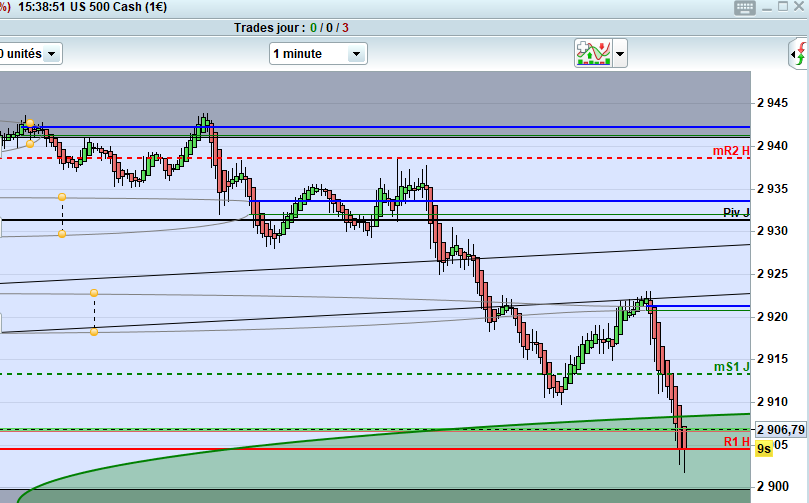
Task: Open the unités dropdown
Action: coord(31,54)
